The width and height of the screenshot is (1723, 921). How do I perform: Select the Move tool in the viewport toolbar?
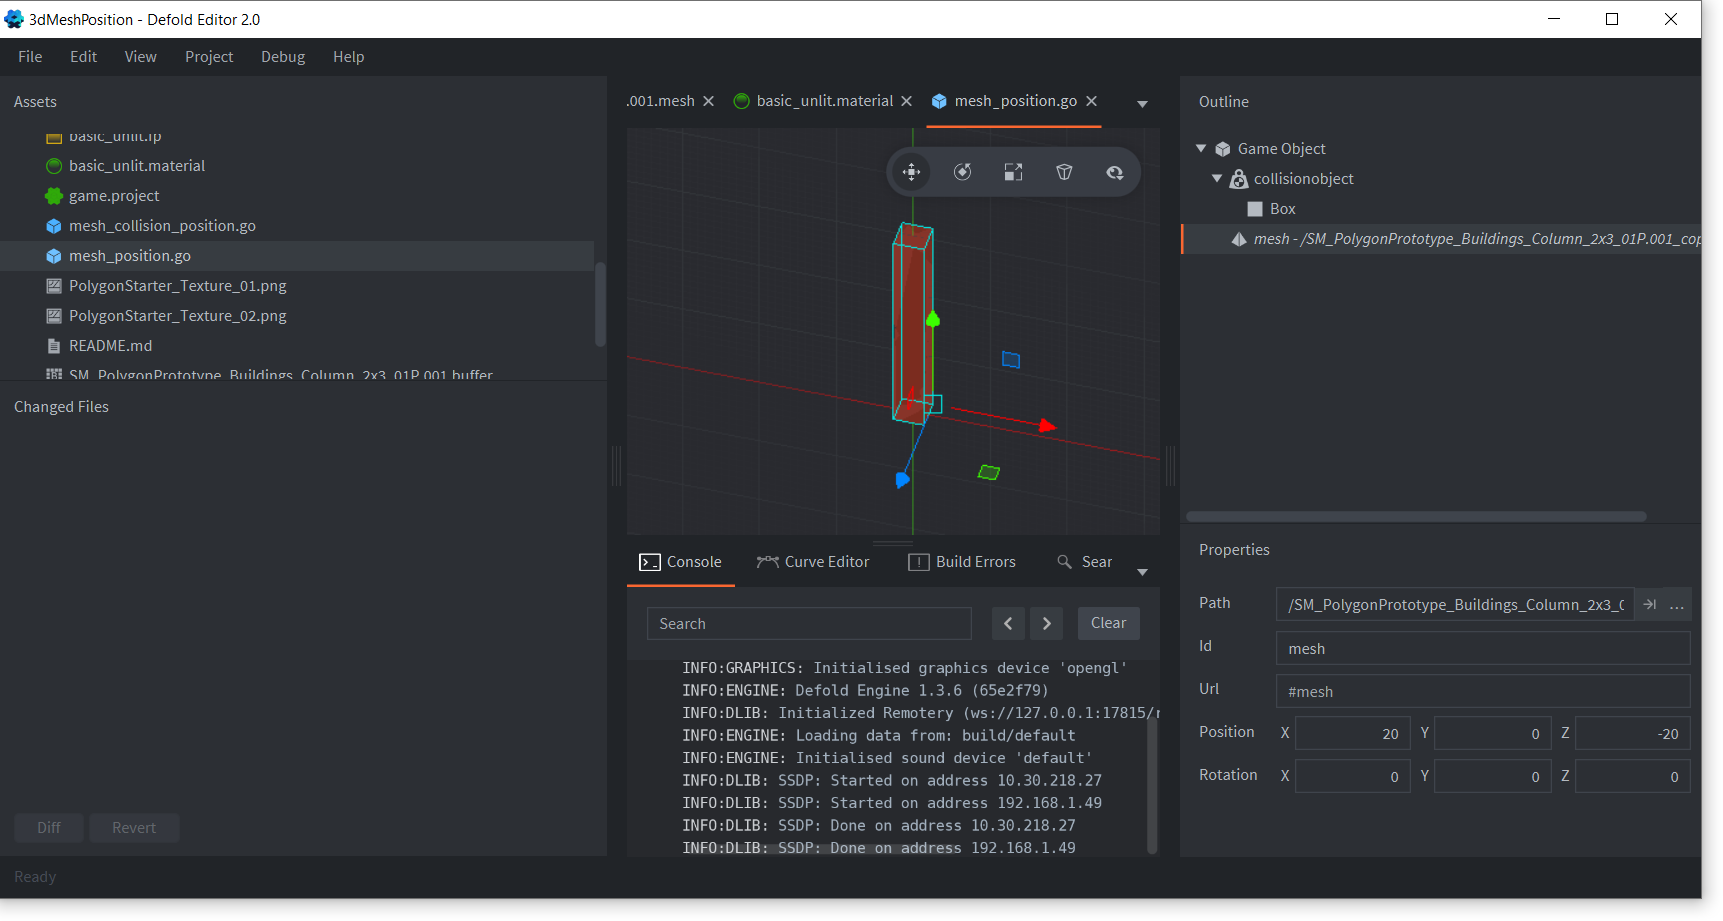[911, 171]
